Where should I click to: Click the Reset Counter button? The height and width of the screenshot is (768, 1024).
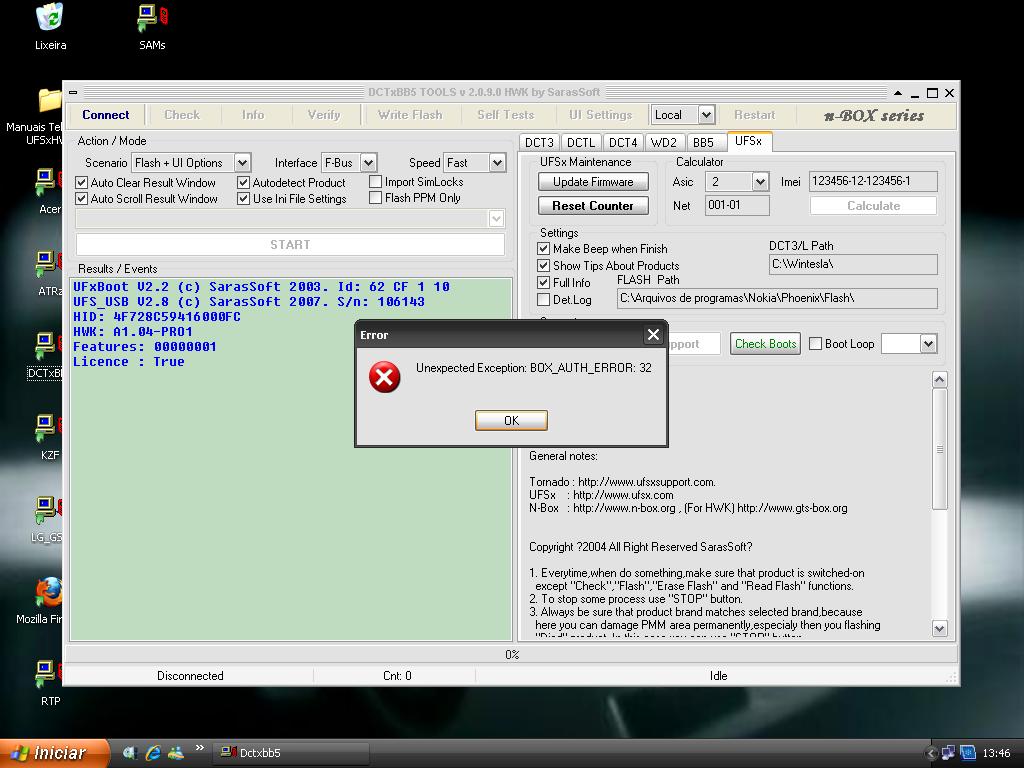click(593, 206)
